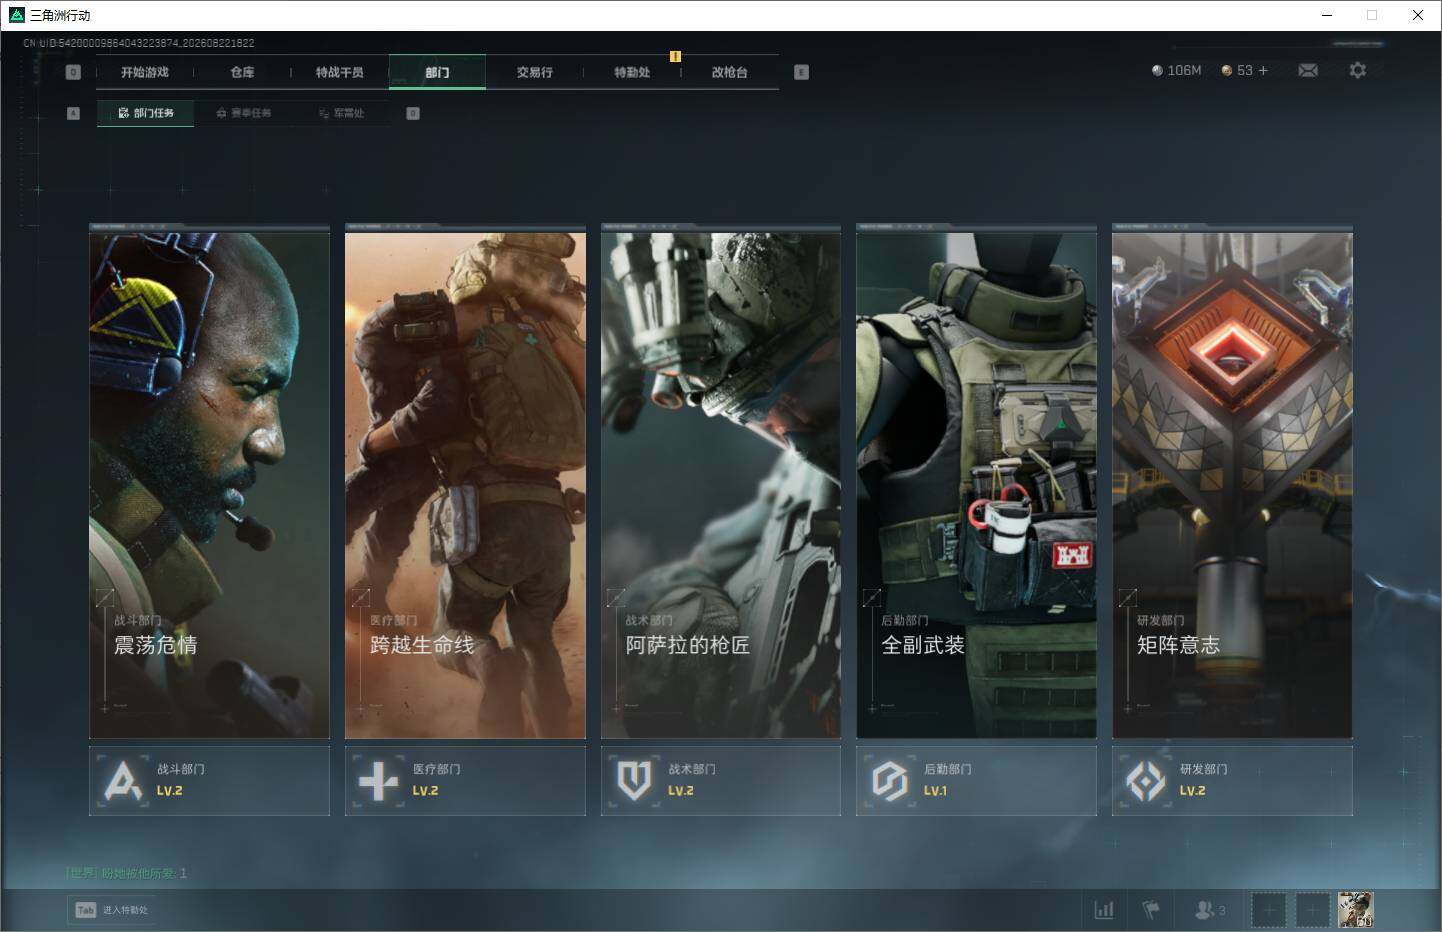Click the 研发部门 LV.2 level label
Screen dimensions: 1442x932
click(1192, 791)
